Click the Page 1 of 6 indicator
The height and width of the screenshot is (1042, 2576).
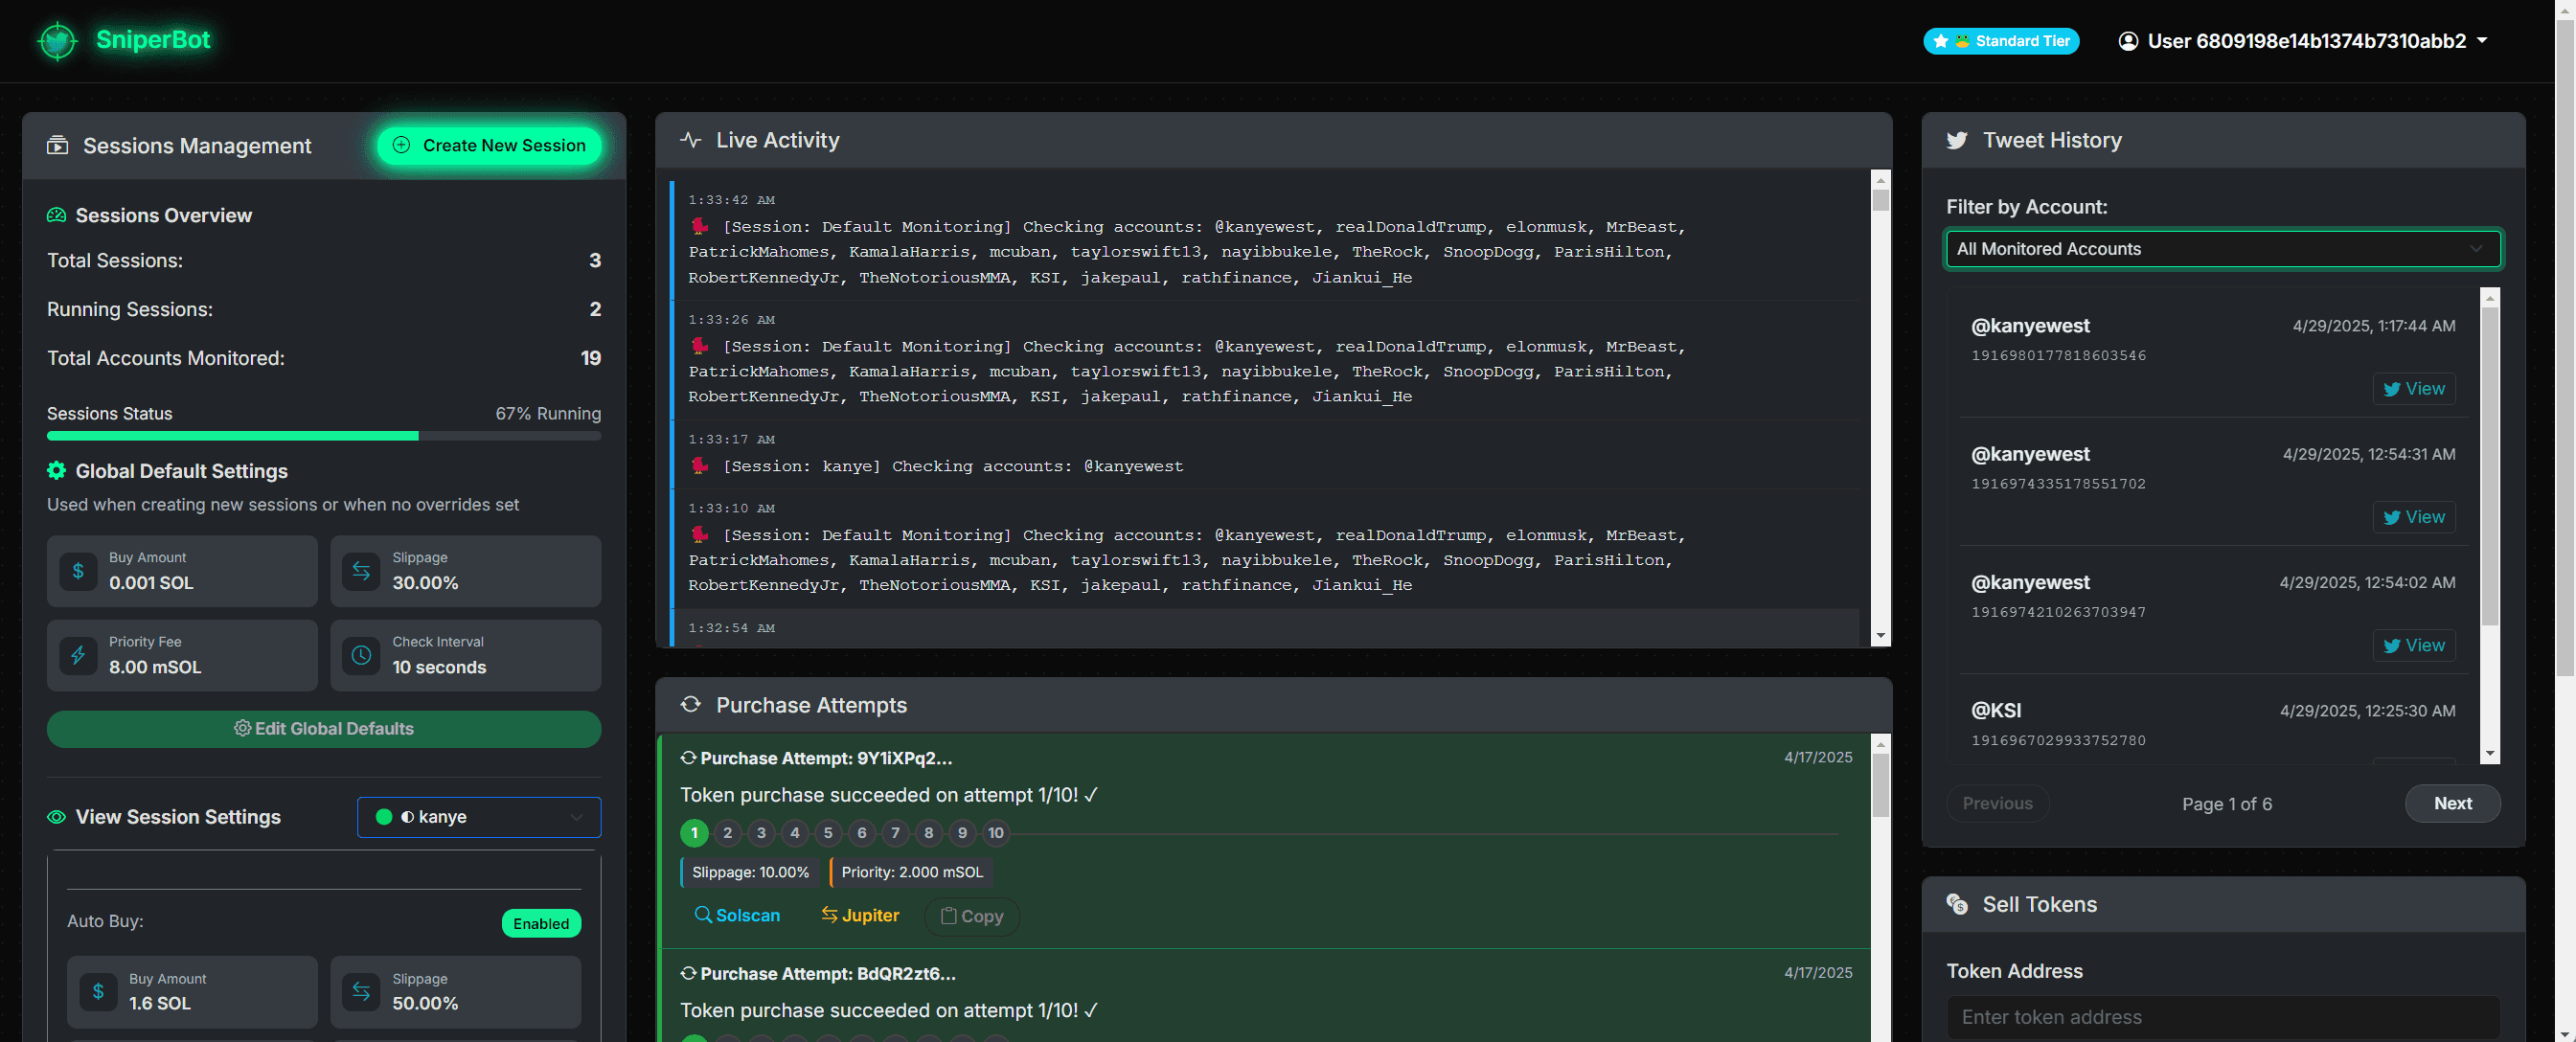pyautogui.click(x=2226, y=805)
